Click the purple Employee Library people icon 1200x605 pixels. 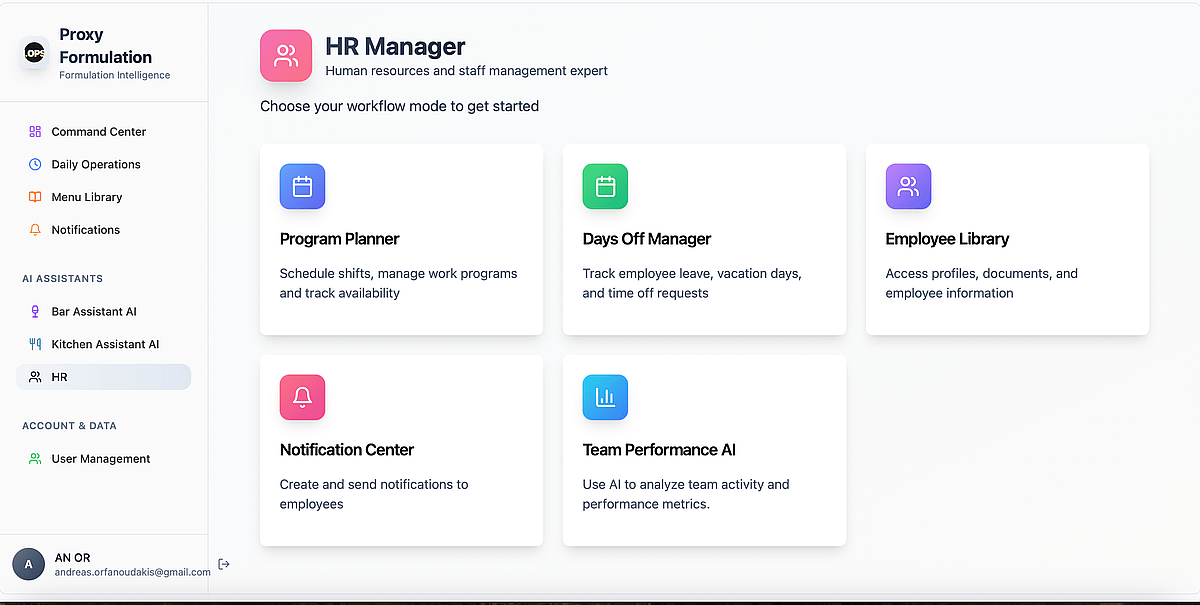[x=908, y=187]
